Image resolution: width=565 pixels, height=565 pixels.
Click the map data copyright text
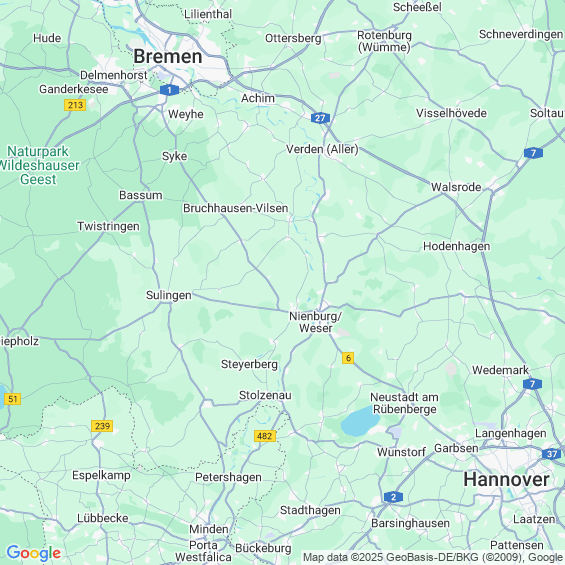(433, 557)
